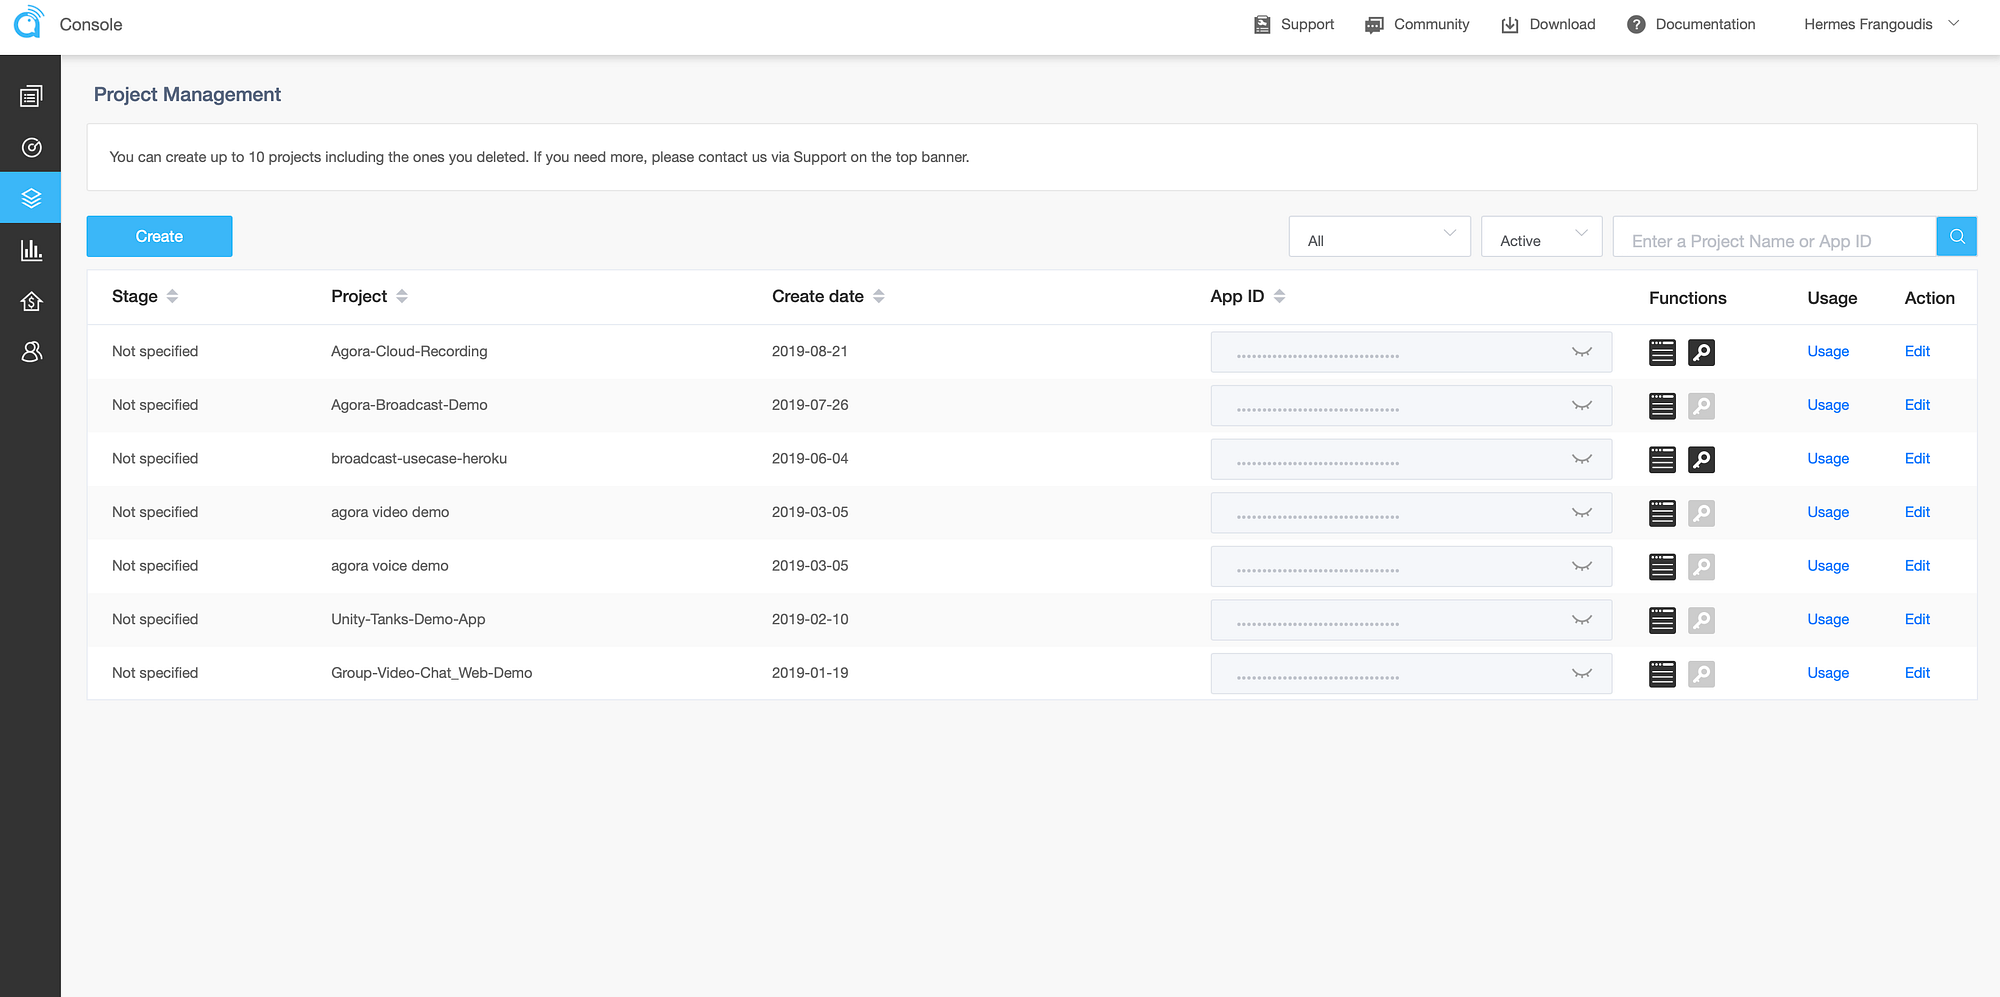This screenshot has width=2000, height=997.
Task: Click the blue Create project button
Action: 159,236
